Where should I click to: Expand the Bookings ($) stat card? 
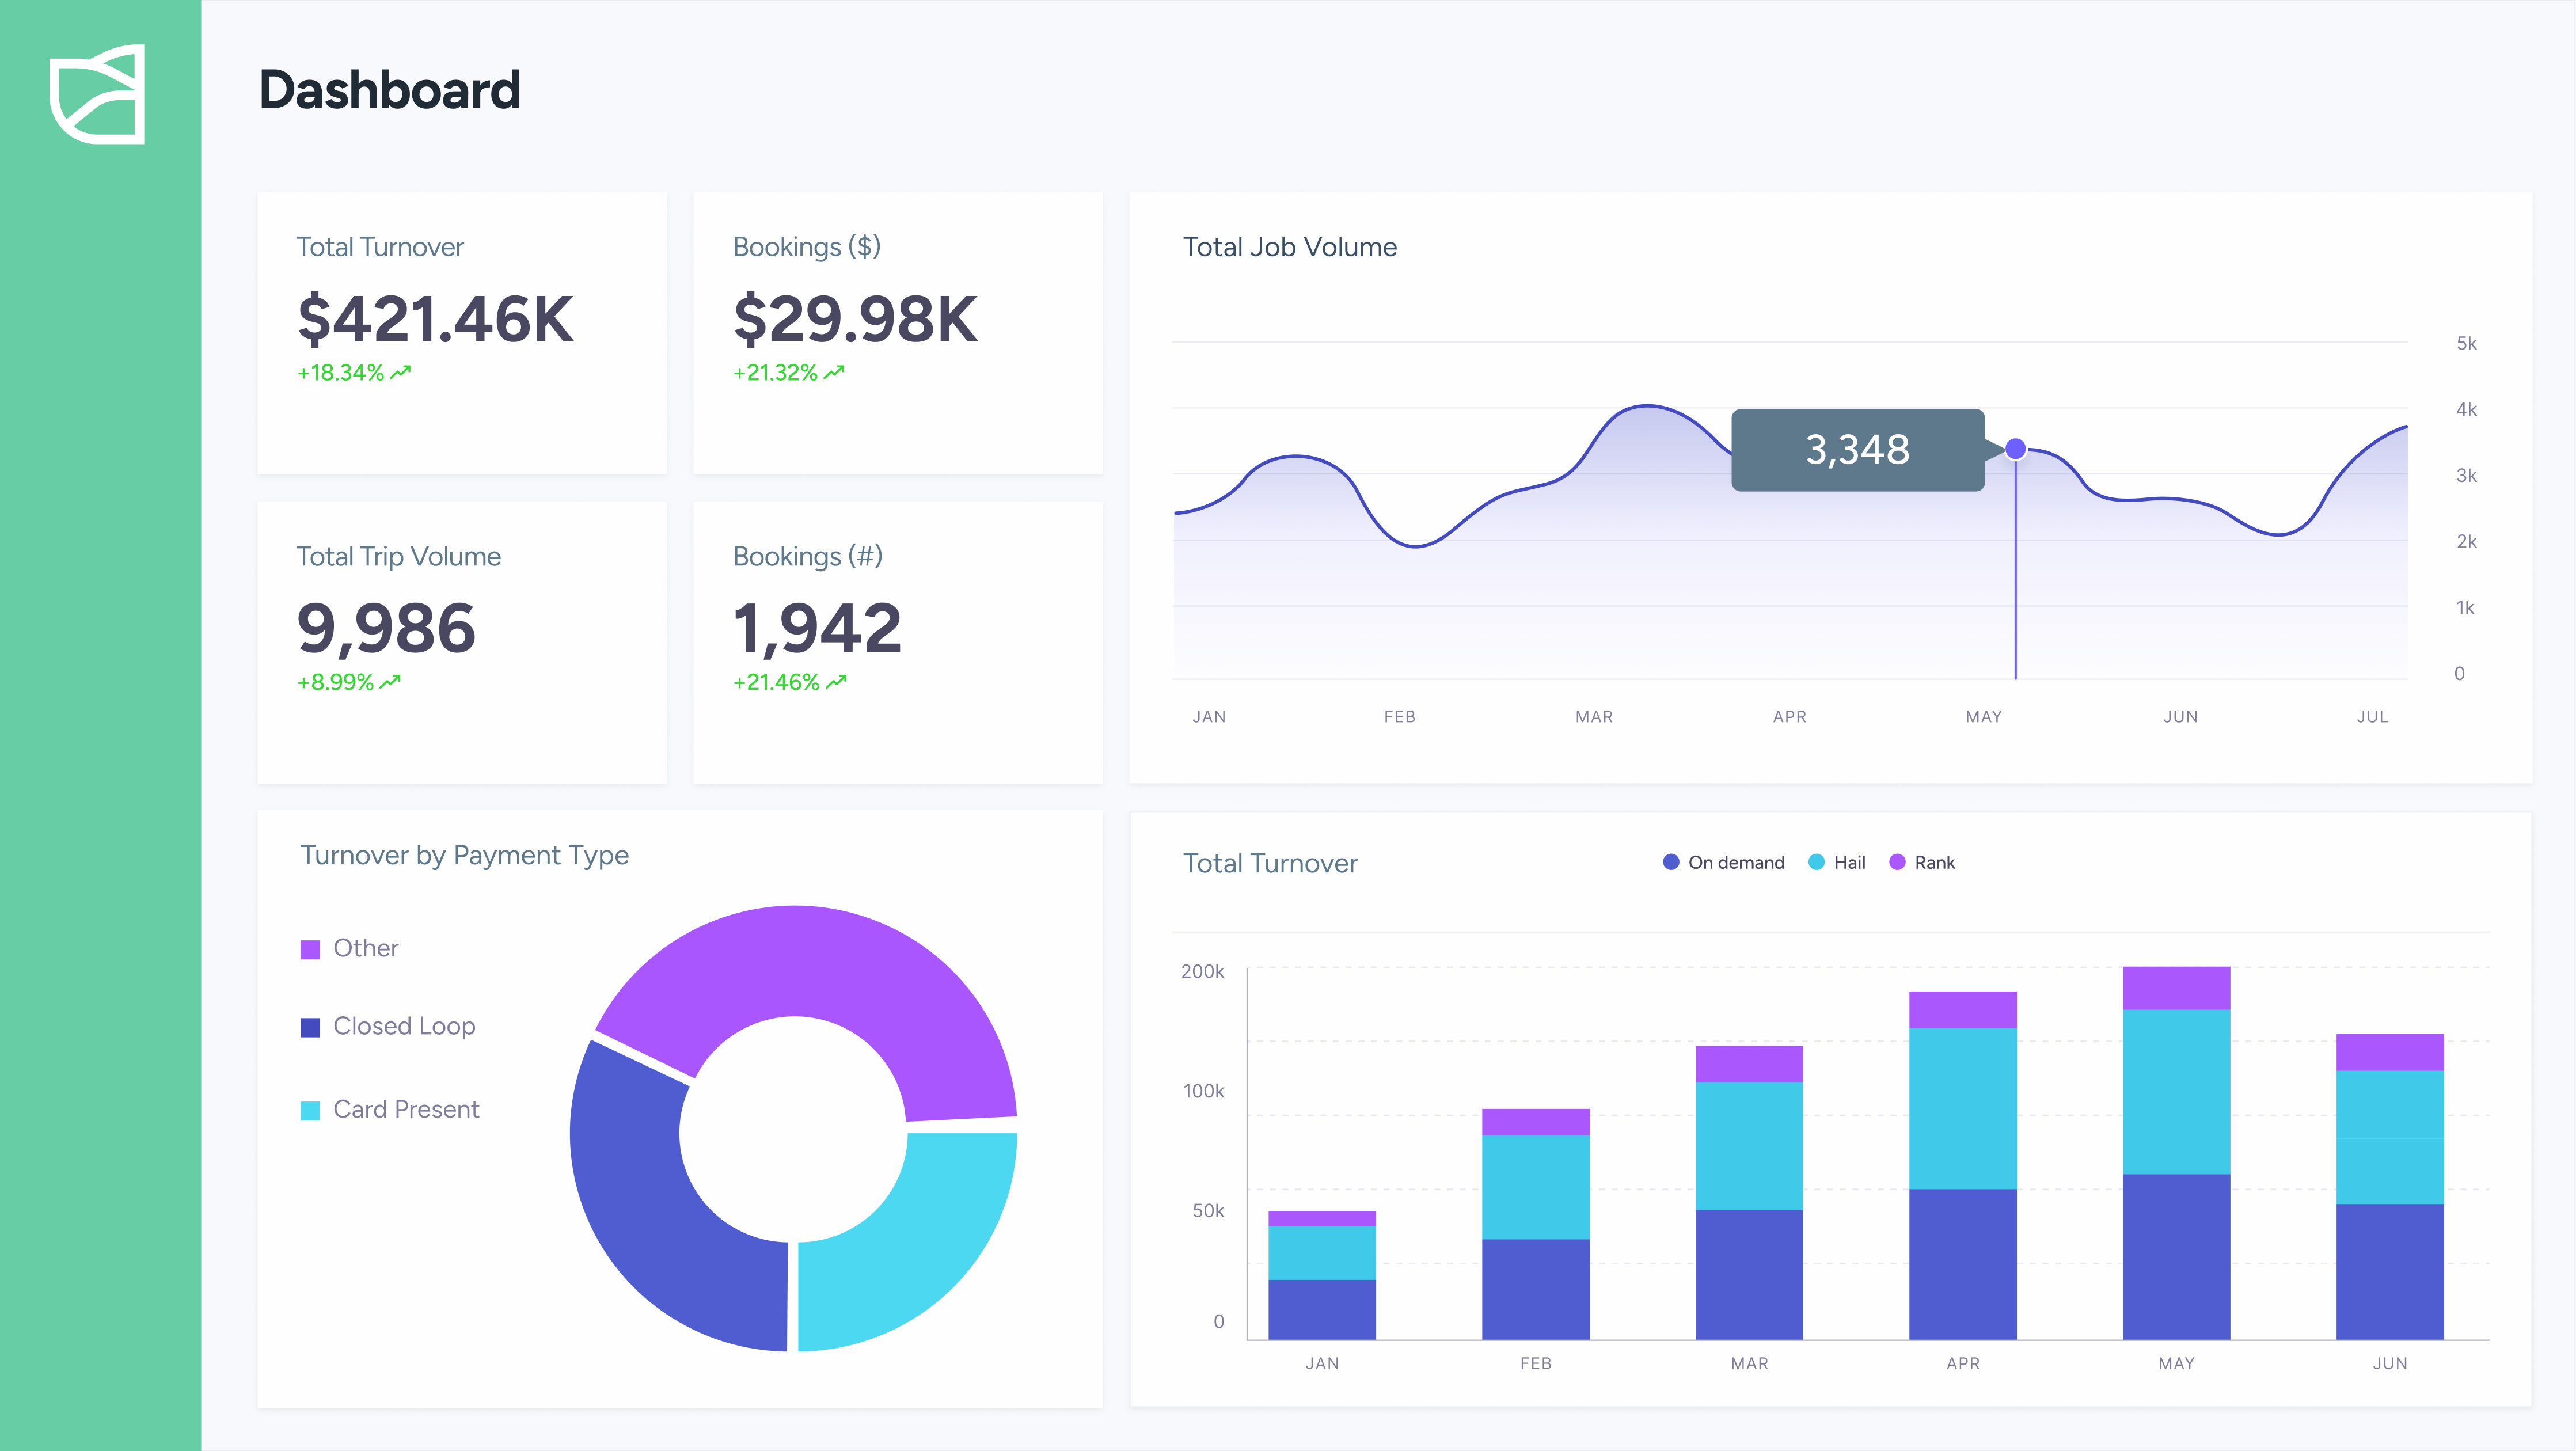click(898, 334)
